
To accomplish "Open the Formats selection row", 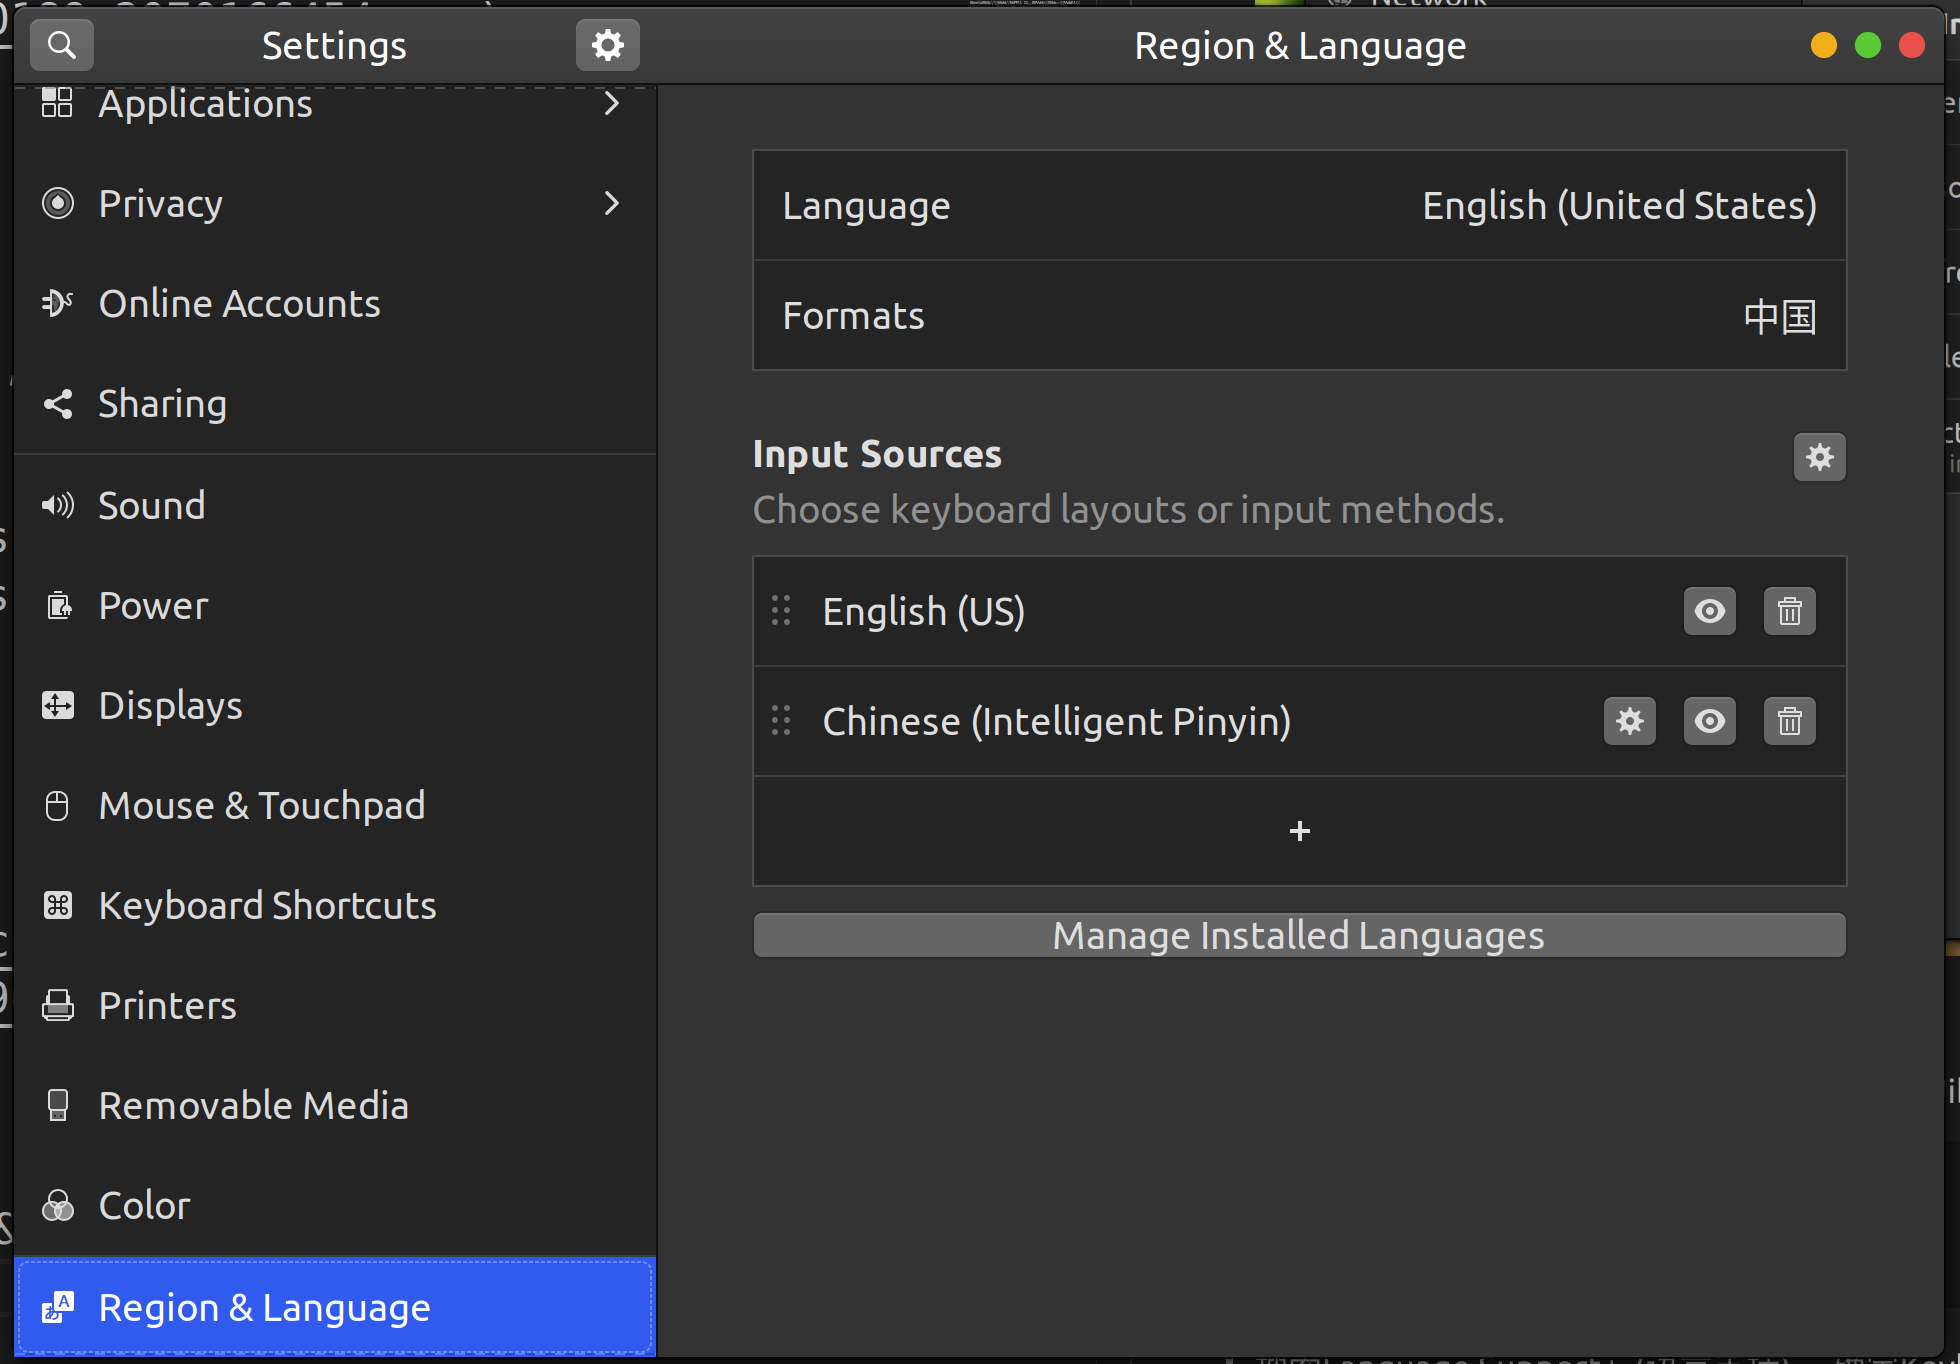I will coord(1299,316).
